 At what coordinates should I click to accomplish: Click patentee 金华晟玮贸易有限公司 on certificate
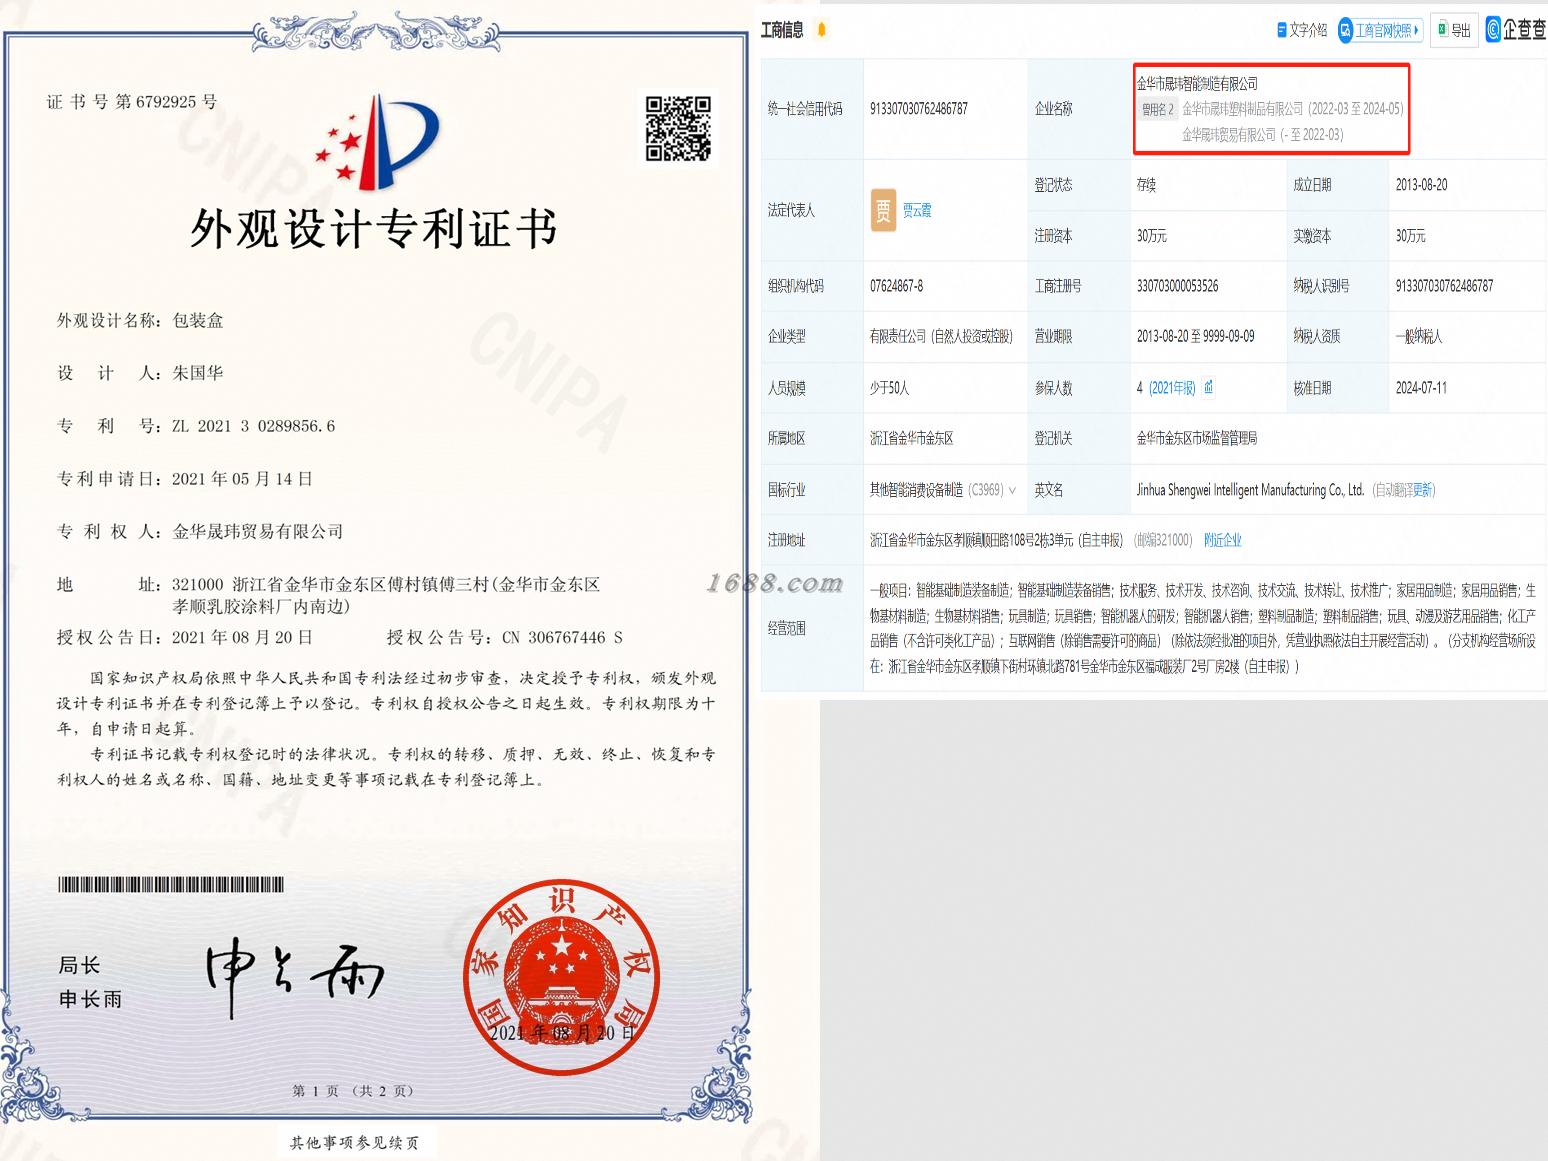pyautogui.click(x=258, y=532)
